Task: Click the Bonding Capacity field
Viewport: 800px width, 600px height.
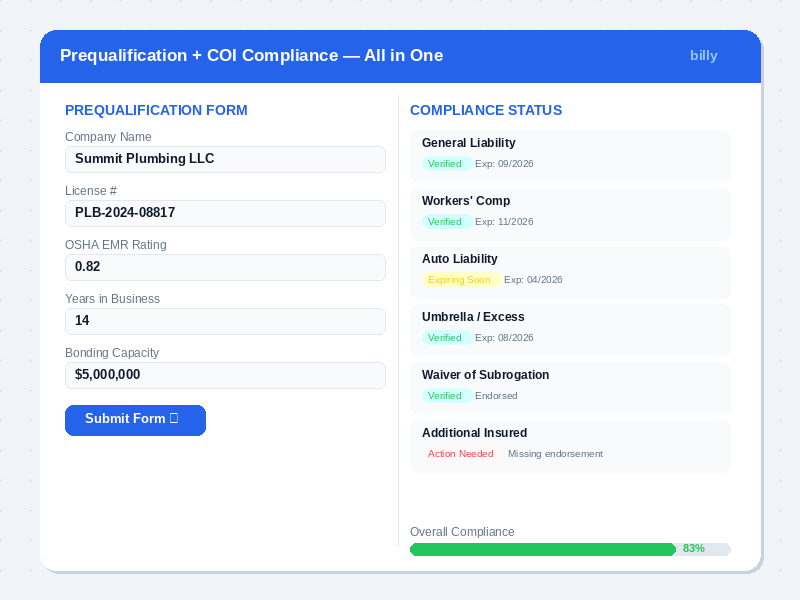Action: [225, 375]
